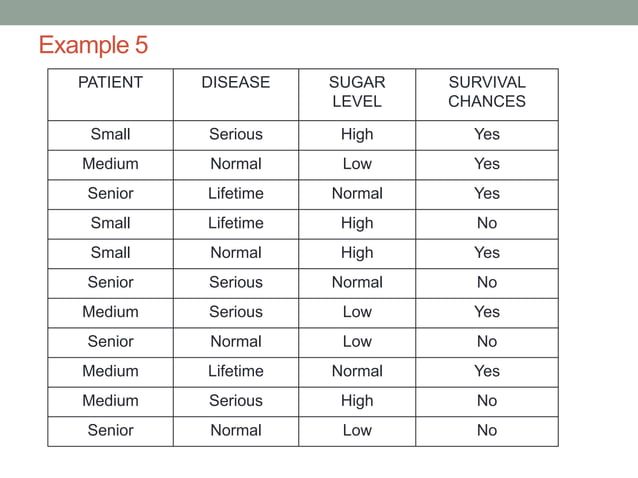Select the DISEASE column header
Image resolution: width=638 pixels, height=478 pixels.
[236, 82]
